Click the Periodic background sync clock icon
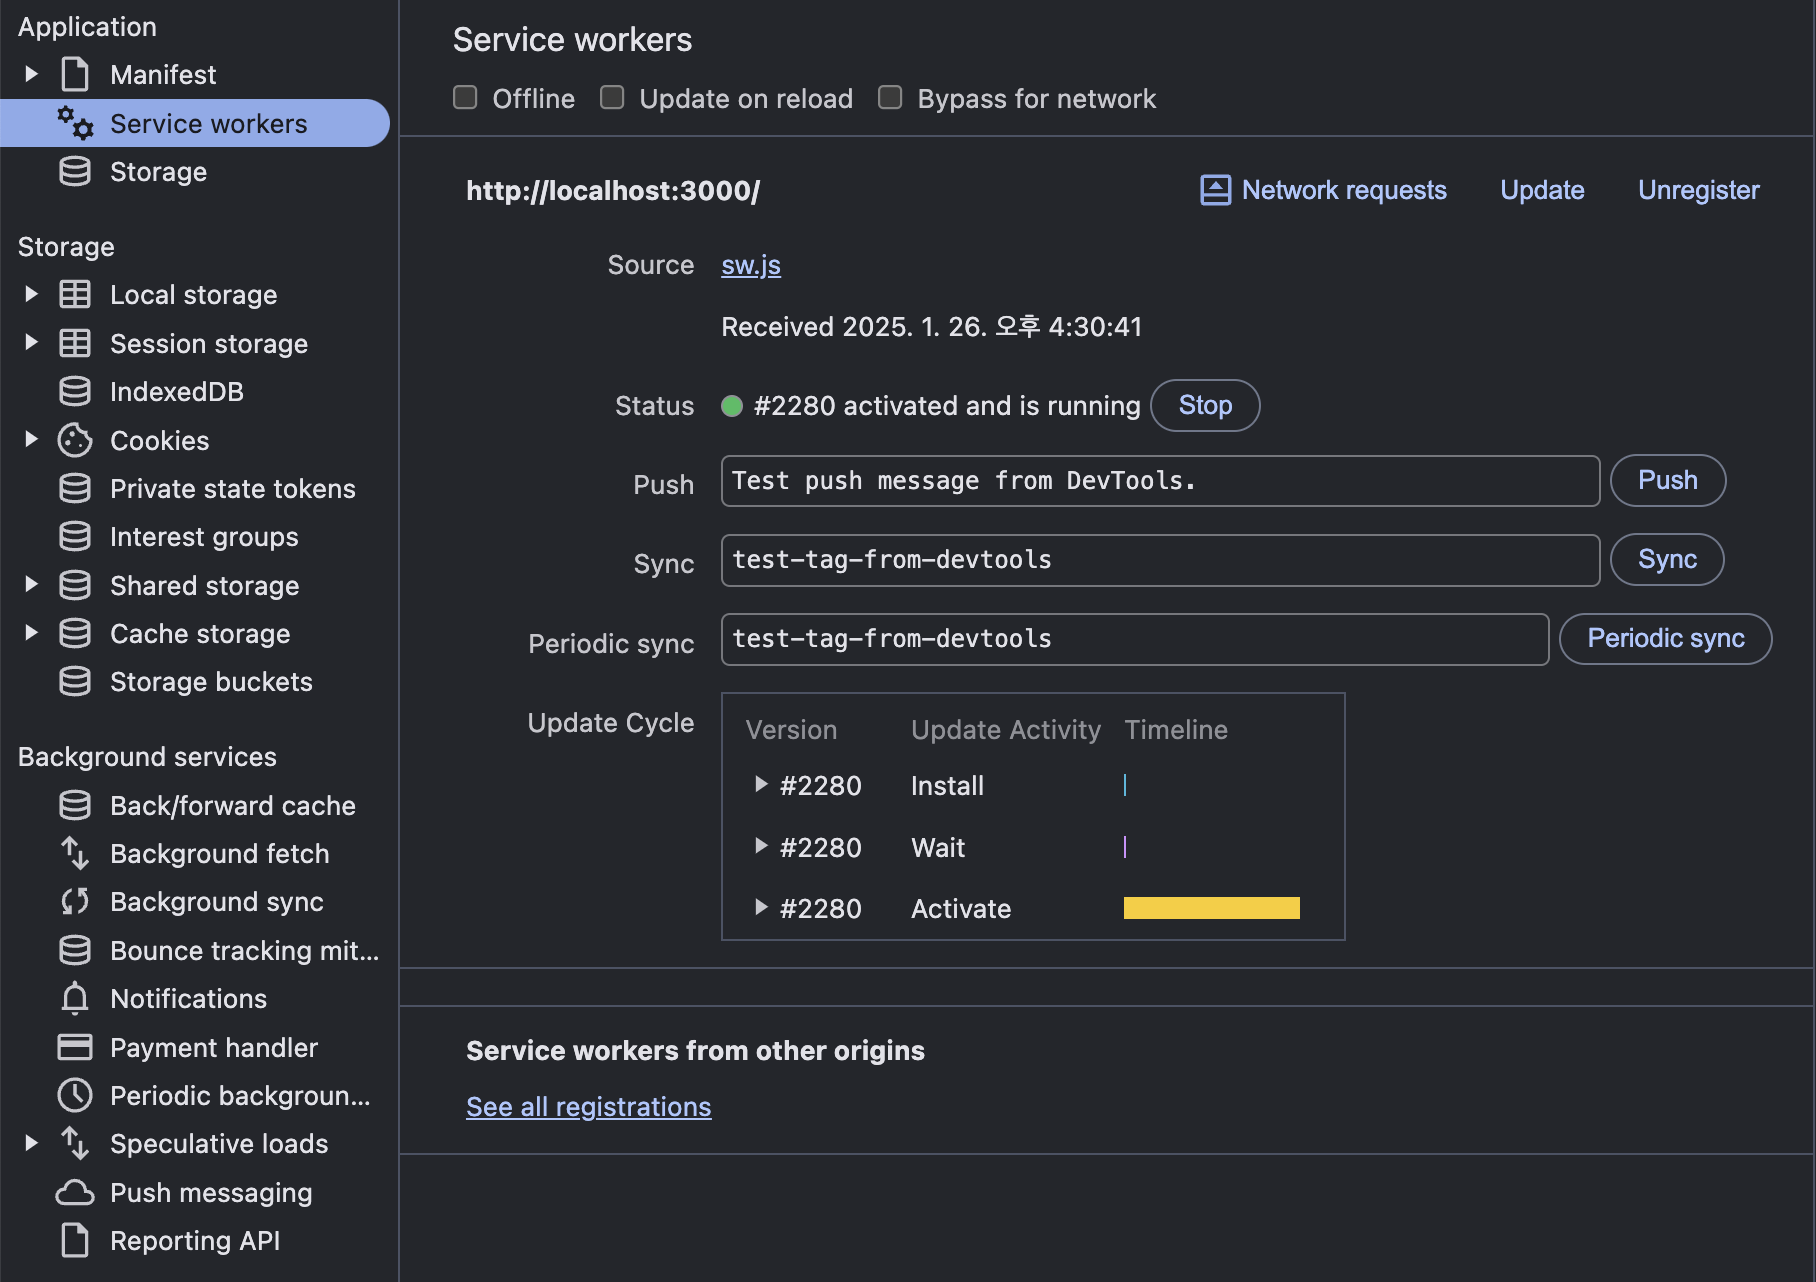 (x=75, y=1095)
